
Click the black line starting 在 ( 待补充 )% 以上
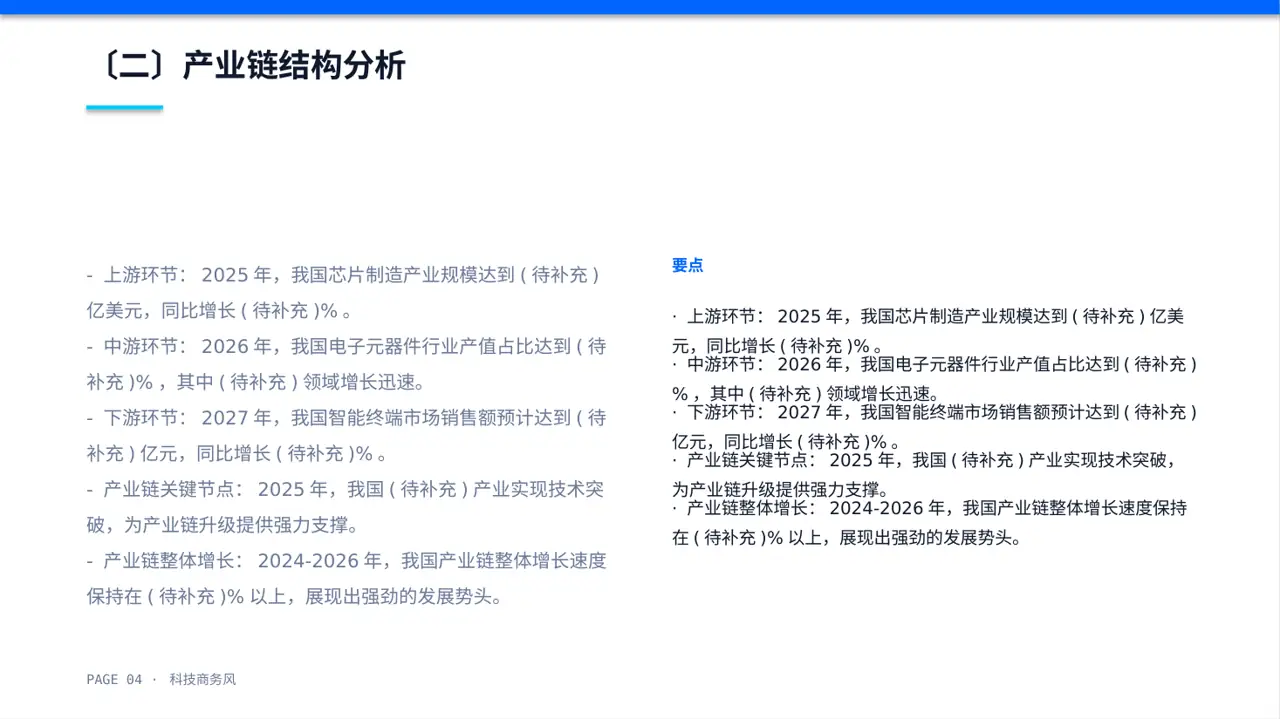(x=847, y=538)
